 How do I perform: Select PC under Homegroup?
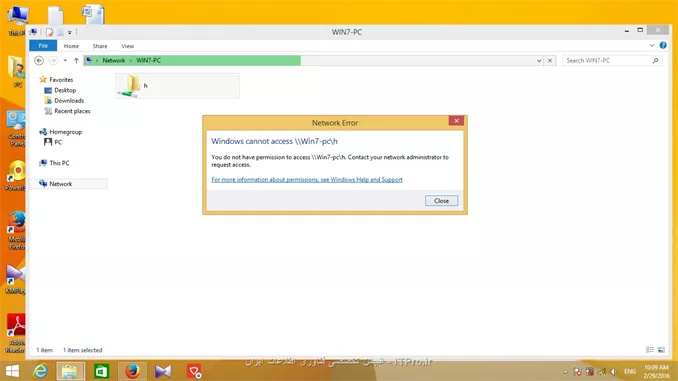[x=58, y=142]
